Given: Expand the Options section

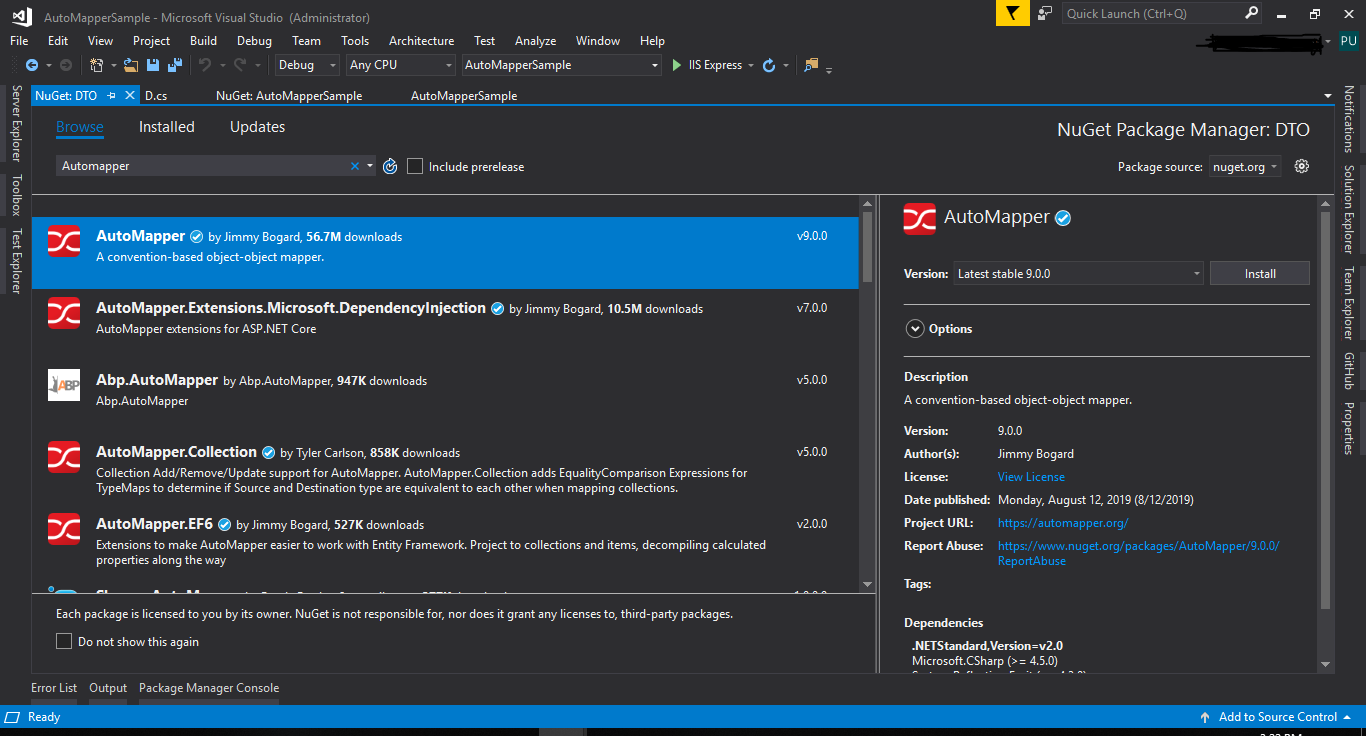Looking at the screenshot, I should click(x=914, y=329).
